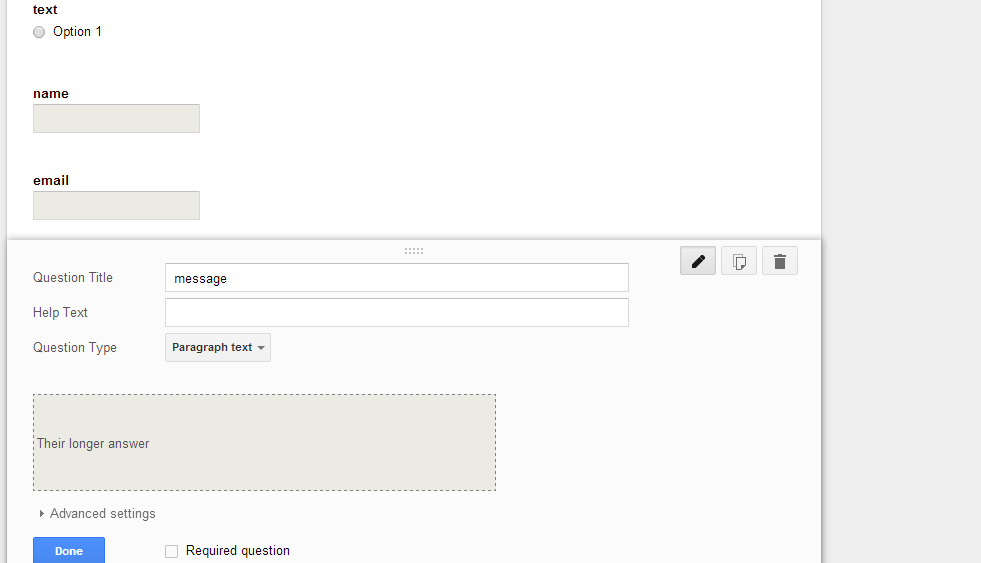Duplicate the message question
Image resolution: width=981 pixels, height=563 pixels.
click(739, 261)
